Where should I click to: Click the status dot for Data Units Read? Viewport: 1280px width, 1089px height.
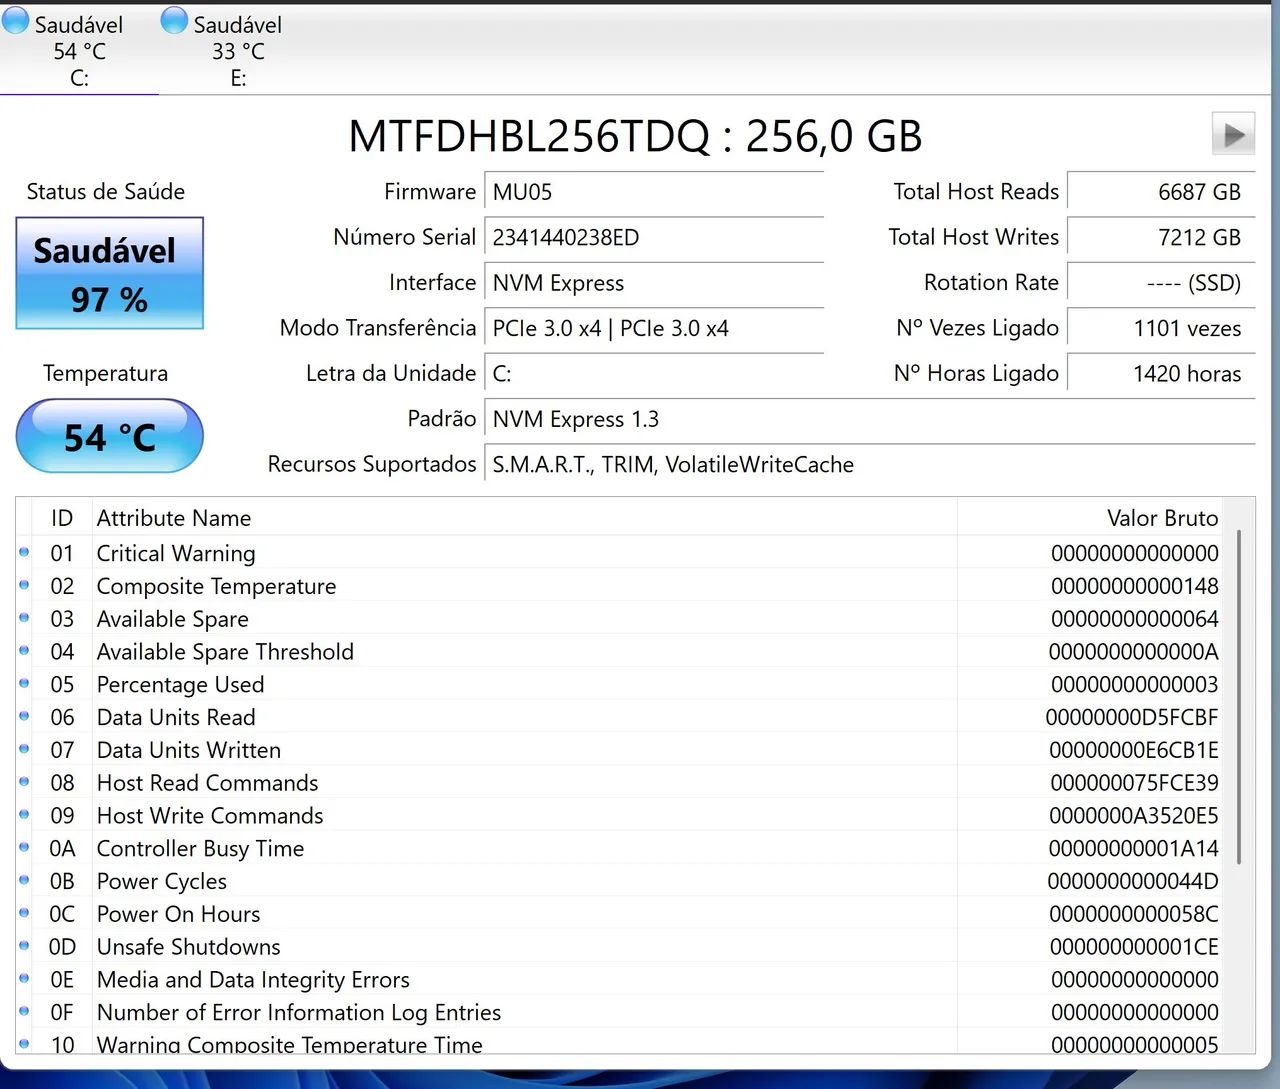[x=24, y=716]
